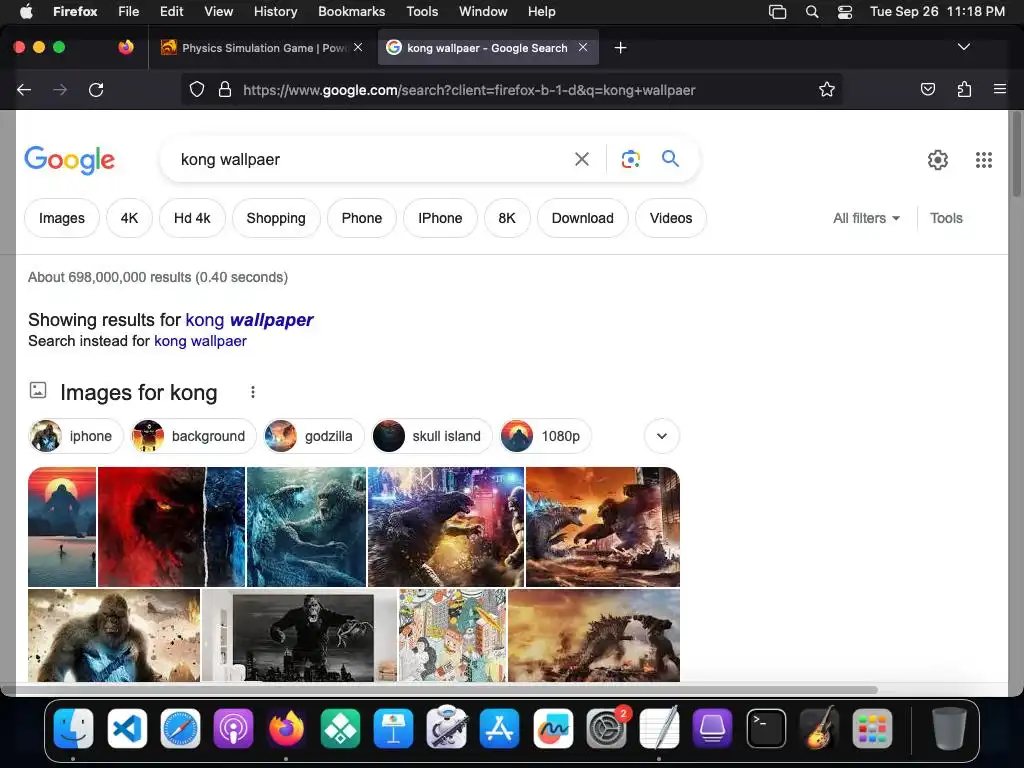
Task: Open Google quick settings gear
Action: [938, 160]
